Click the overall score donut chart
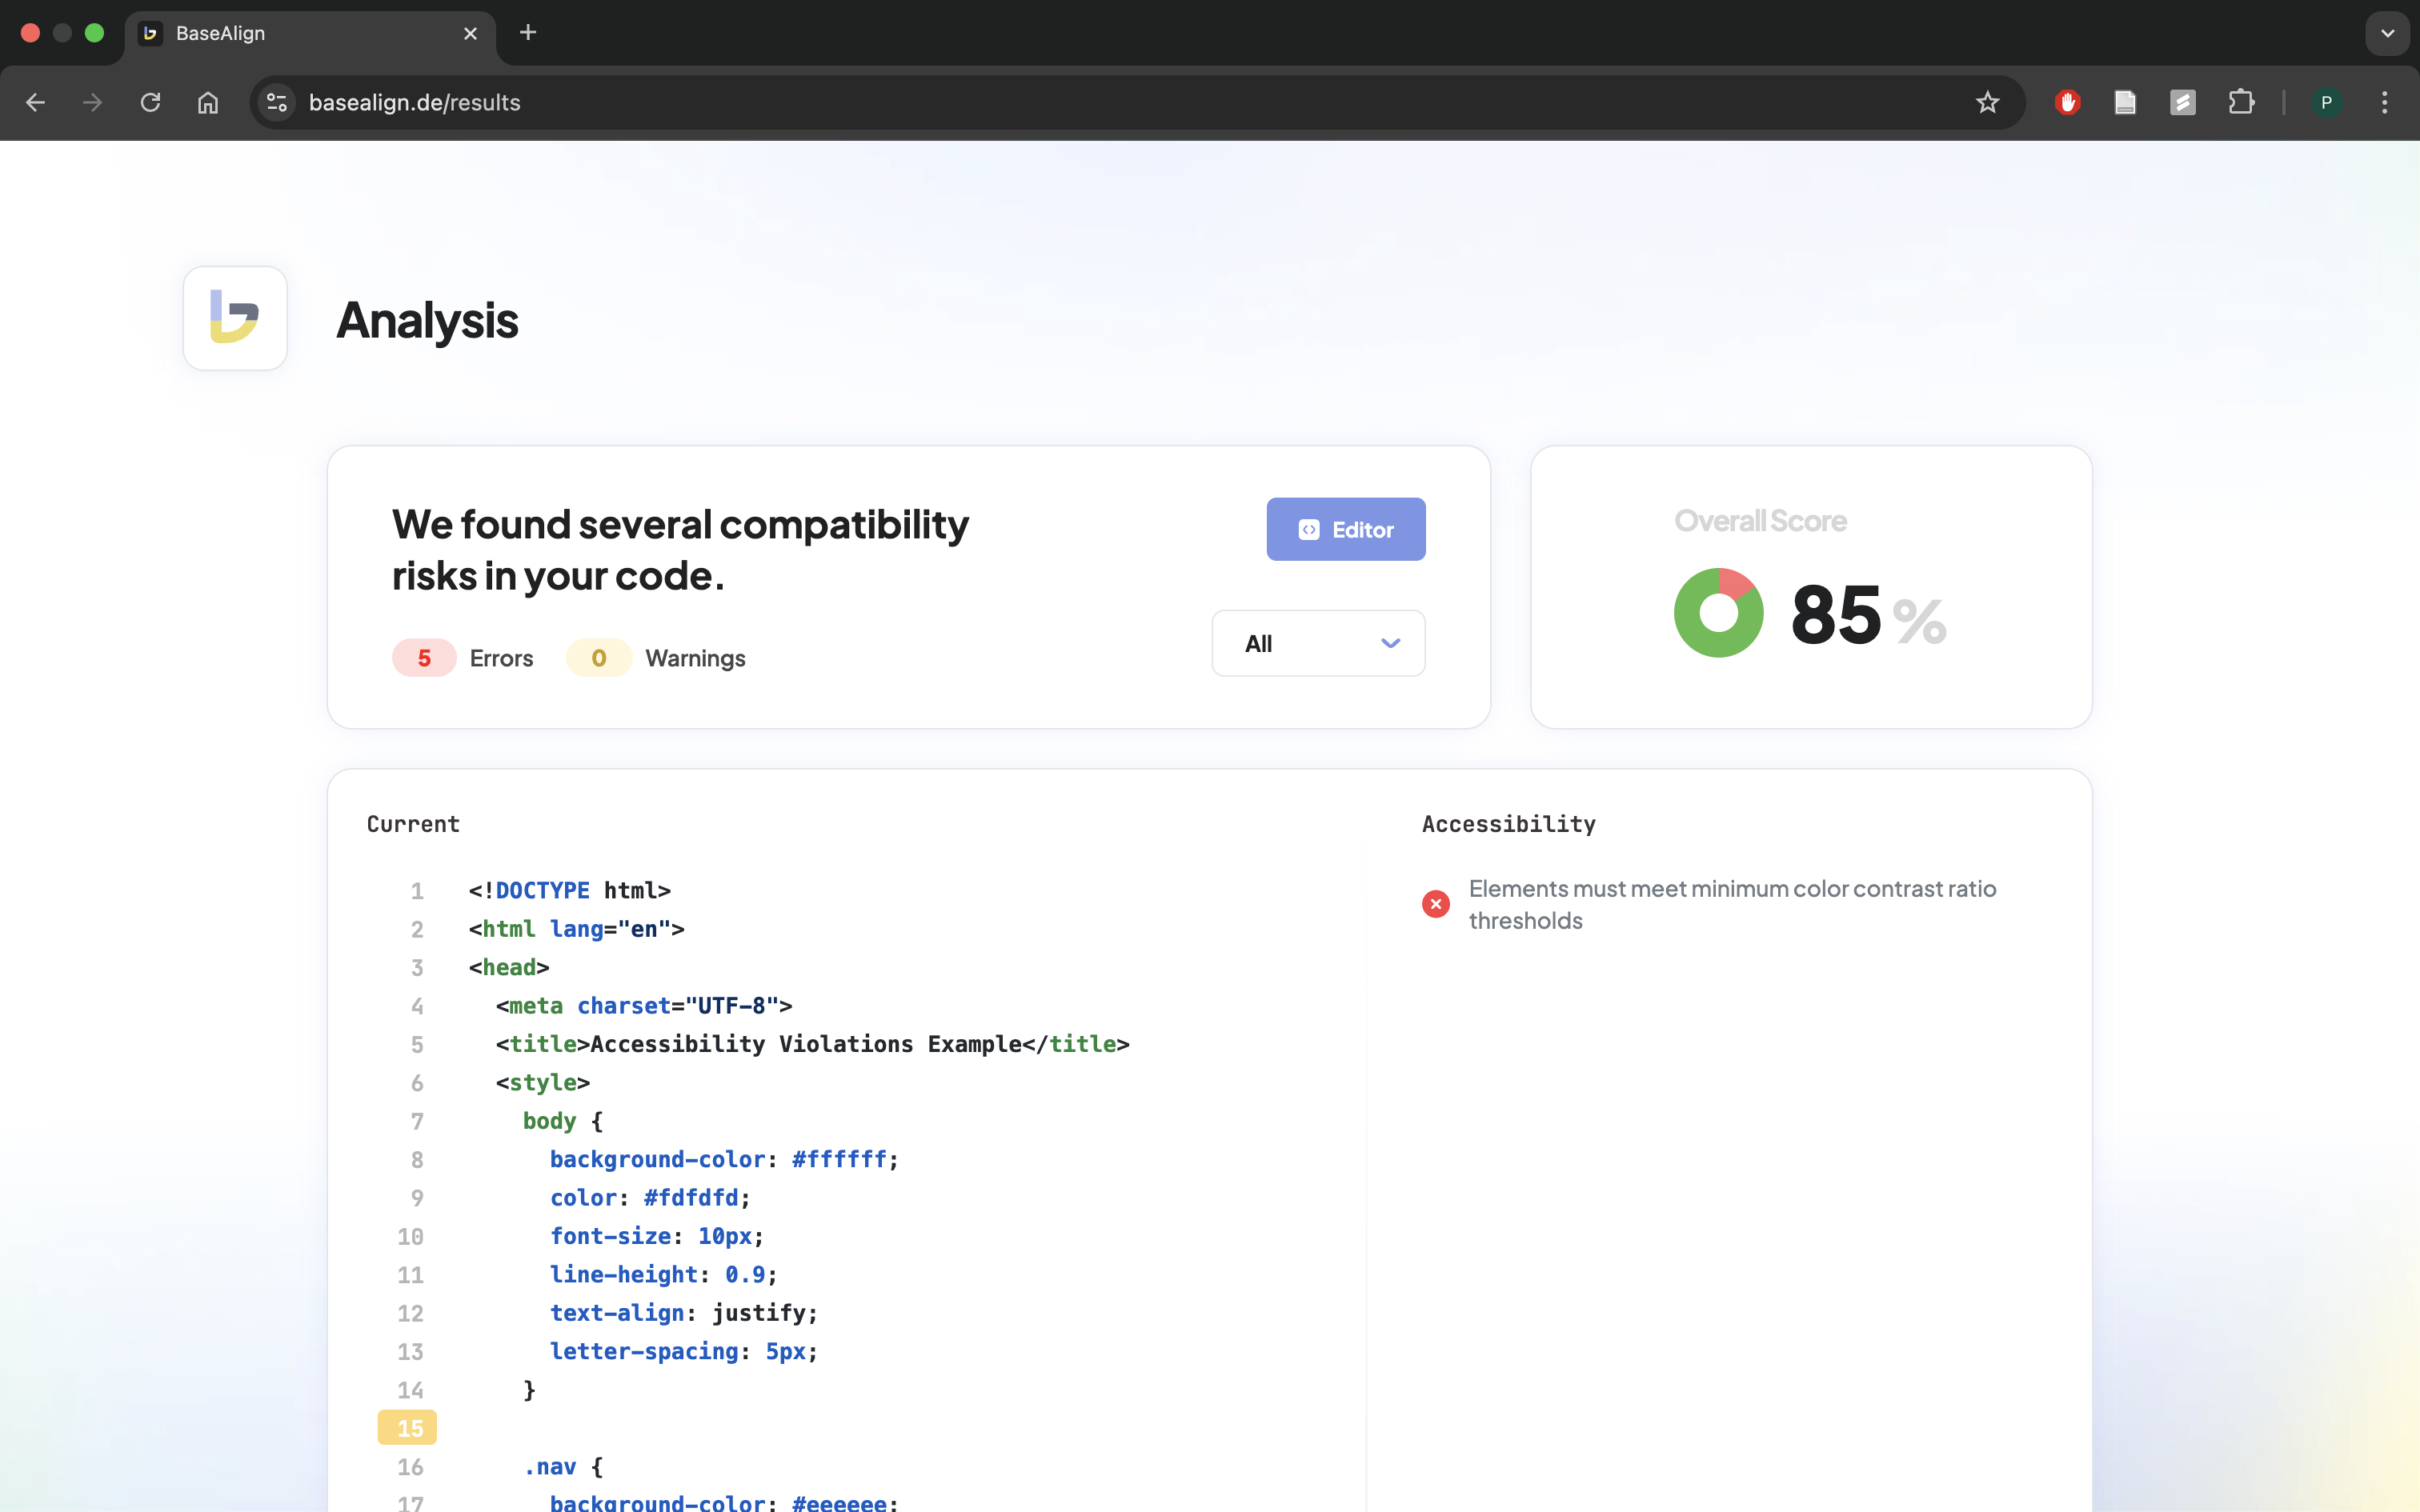Image resolution: width=2420 pixels, height=1512 pixels. tap(1718, 613)
